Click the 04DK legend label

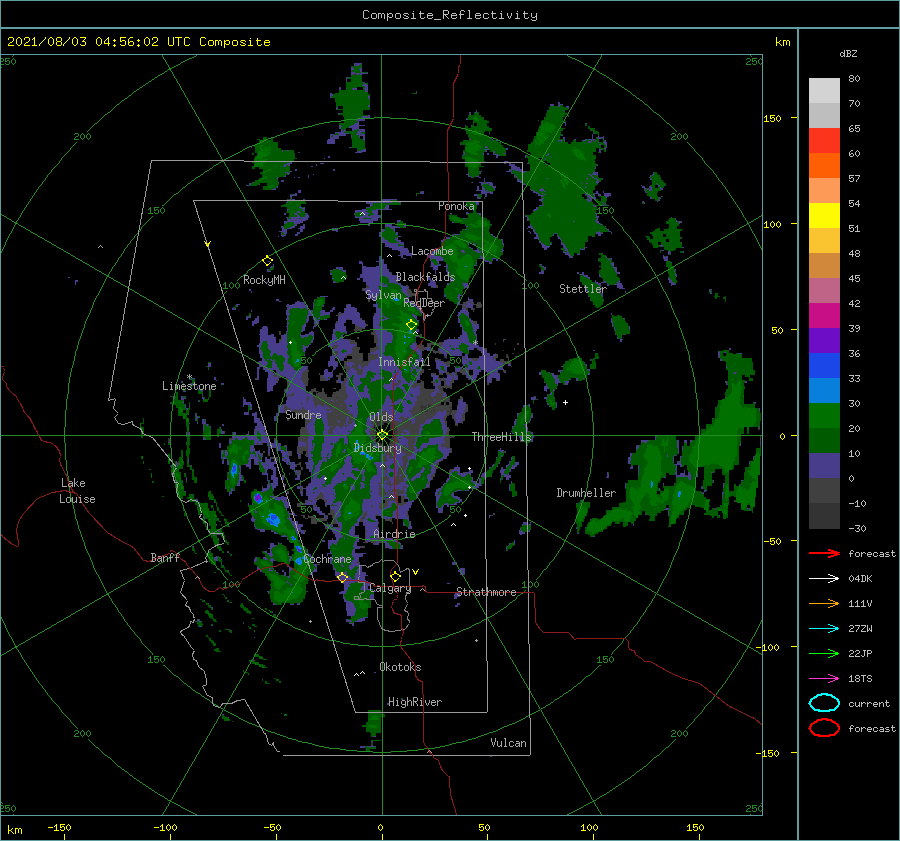860,579
